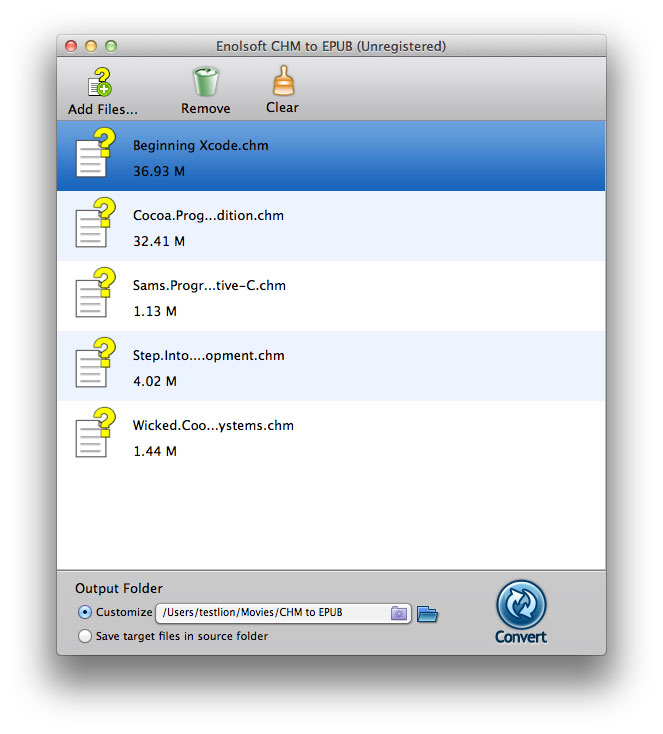Click the Clear brush icon

coord(283,81)
